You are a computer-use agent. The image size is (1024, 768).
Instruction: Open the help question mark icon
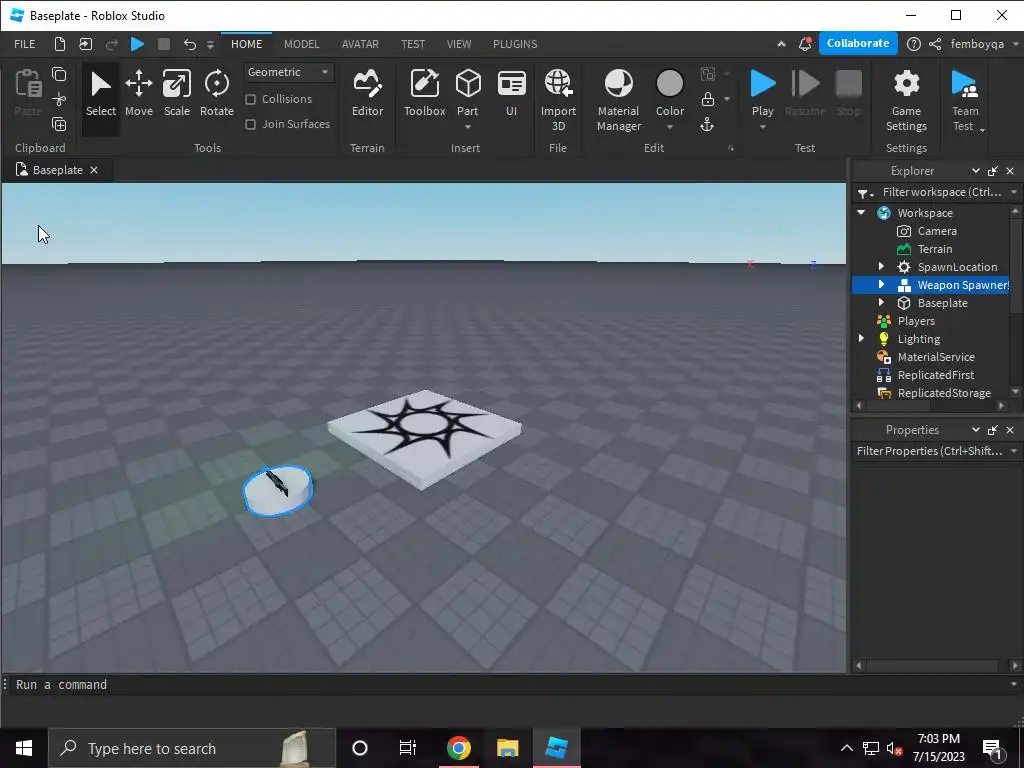pyautogui.click(x=914, y=44)
